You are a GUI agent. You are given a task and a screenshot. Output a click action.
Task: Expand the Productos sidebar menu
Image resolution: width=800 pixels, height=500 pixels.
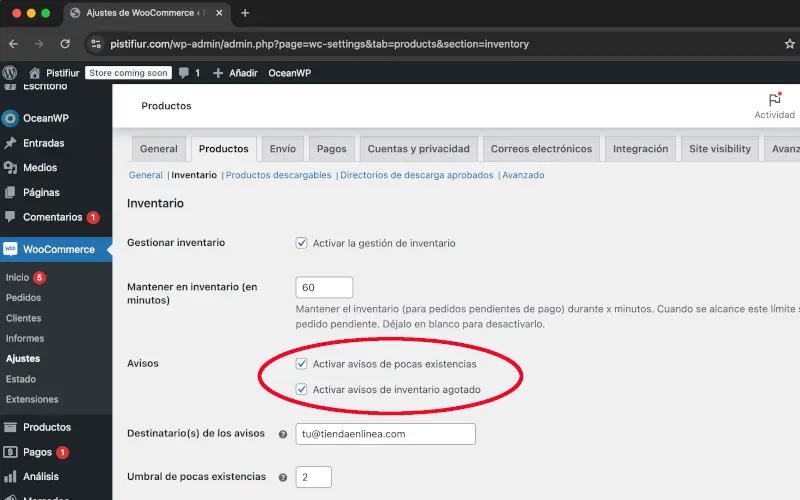[x=47, y=427]
